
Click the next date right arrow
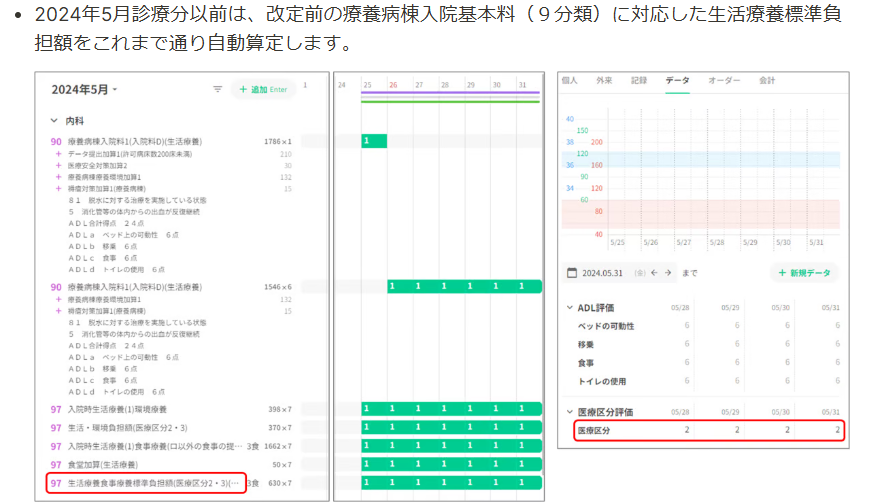click(668, 273)
